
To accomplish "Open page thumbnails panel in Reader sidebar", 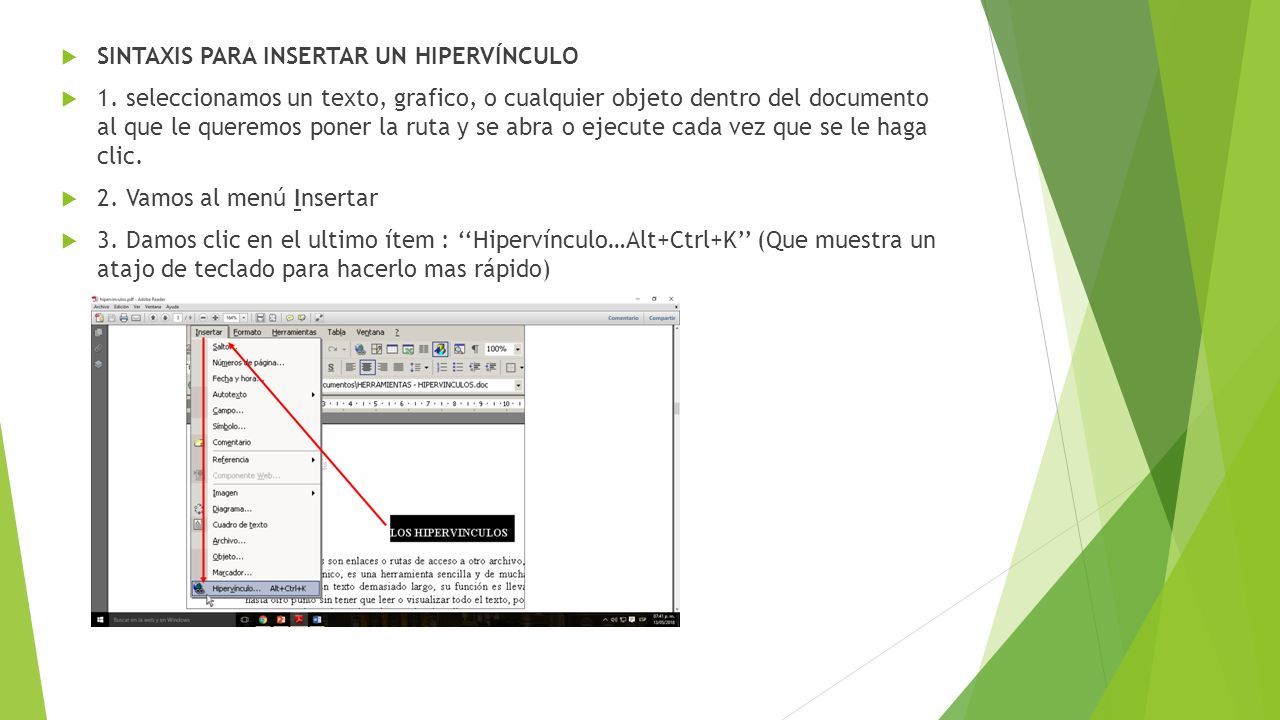I will pos(98,332).
